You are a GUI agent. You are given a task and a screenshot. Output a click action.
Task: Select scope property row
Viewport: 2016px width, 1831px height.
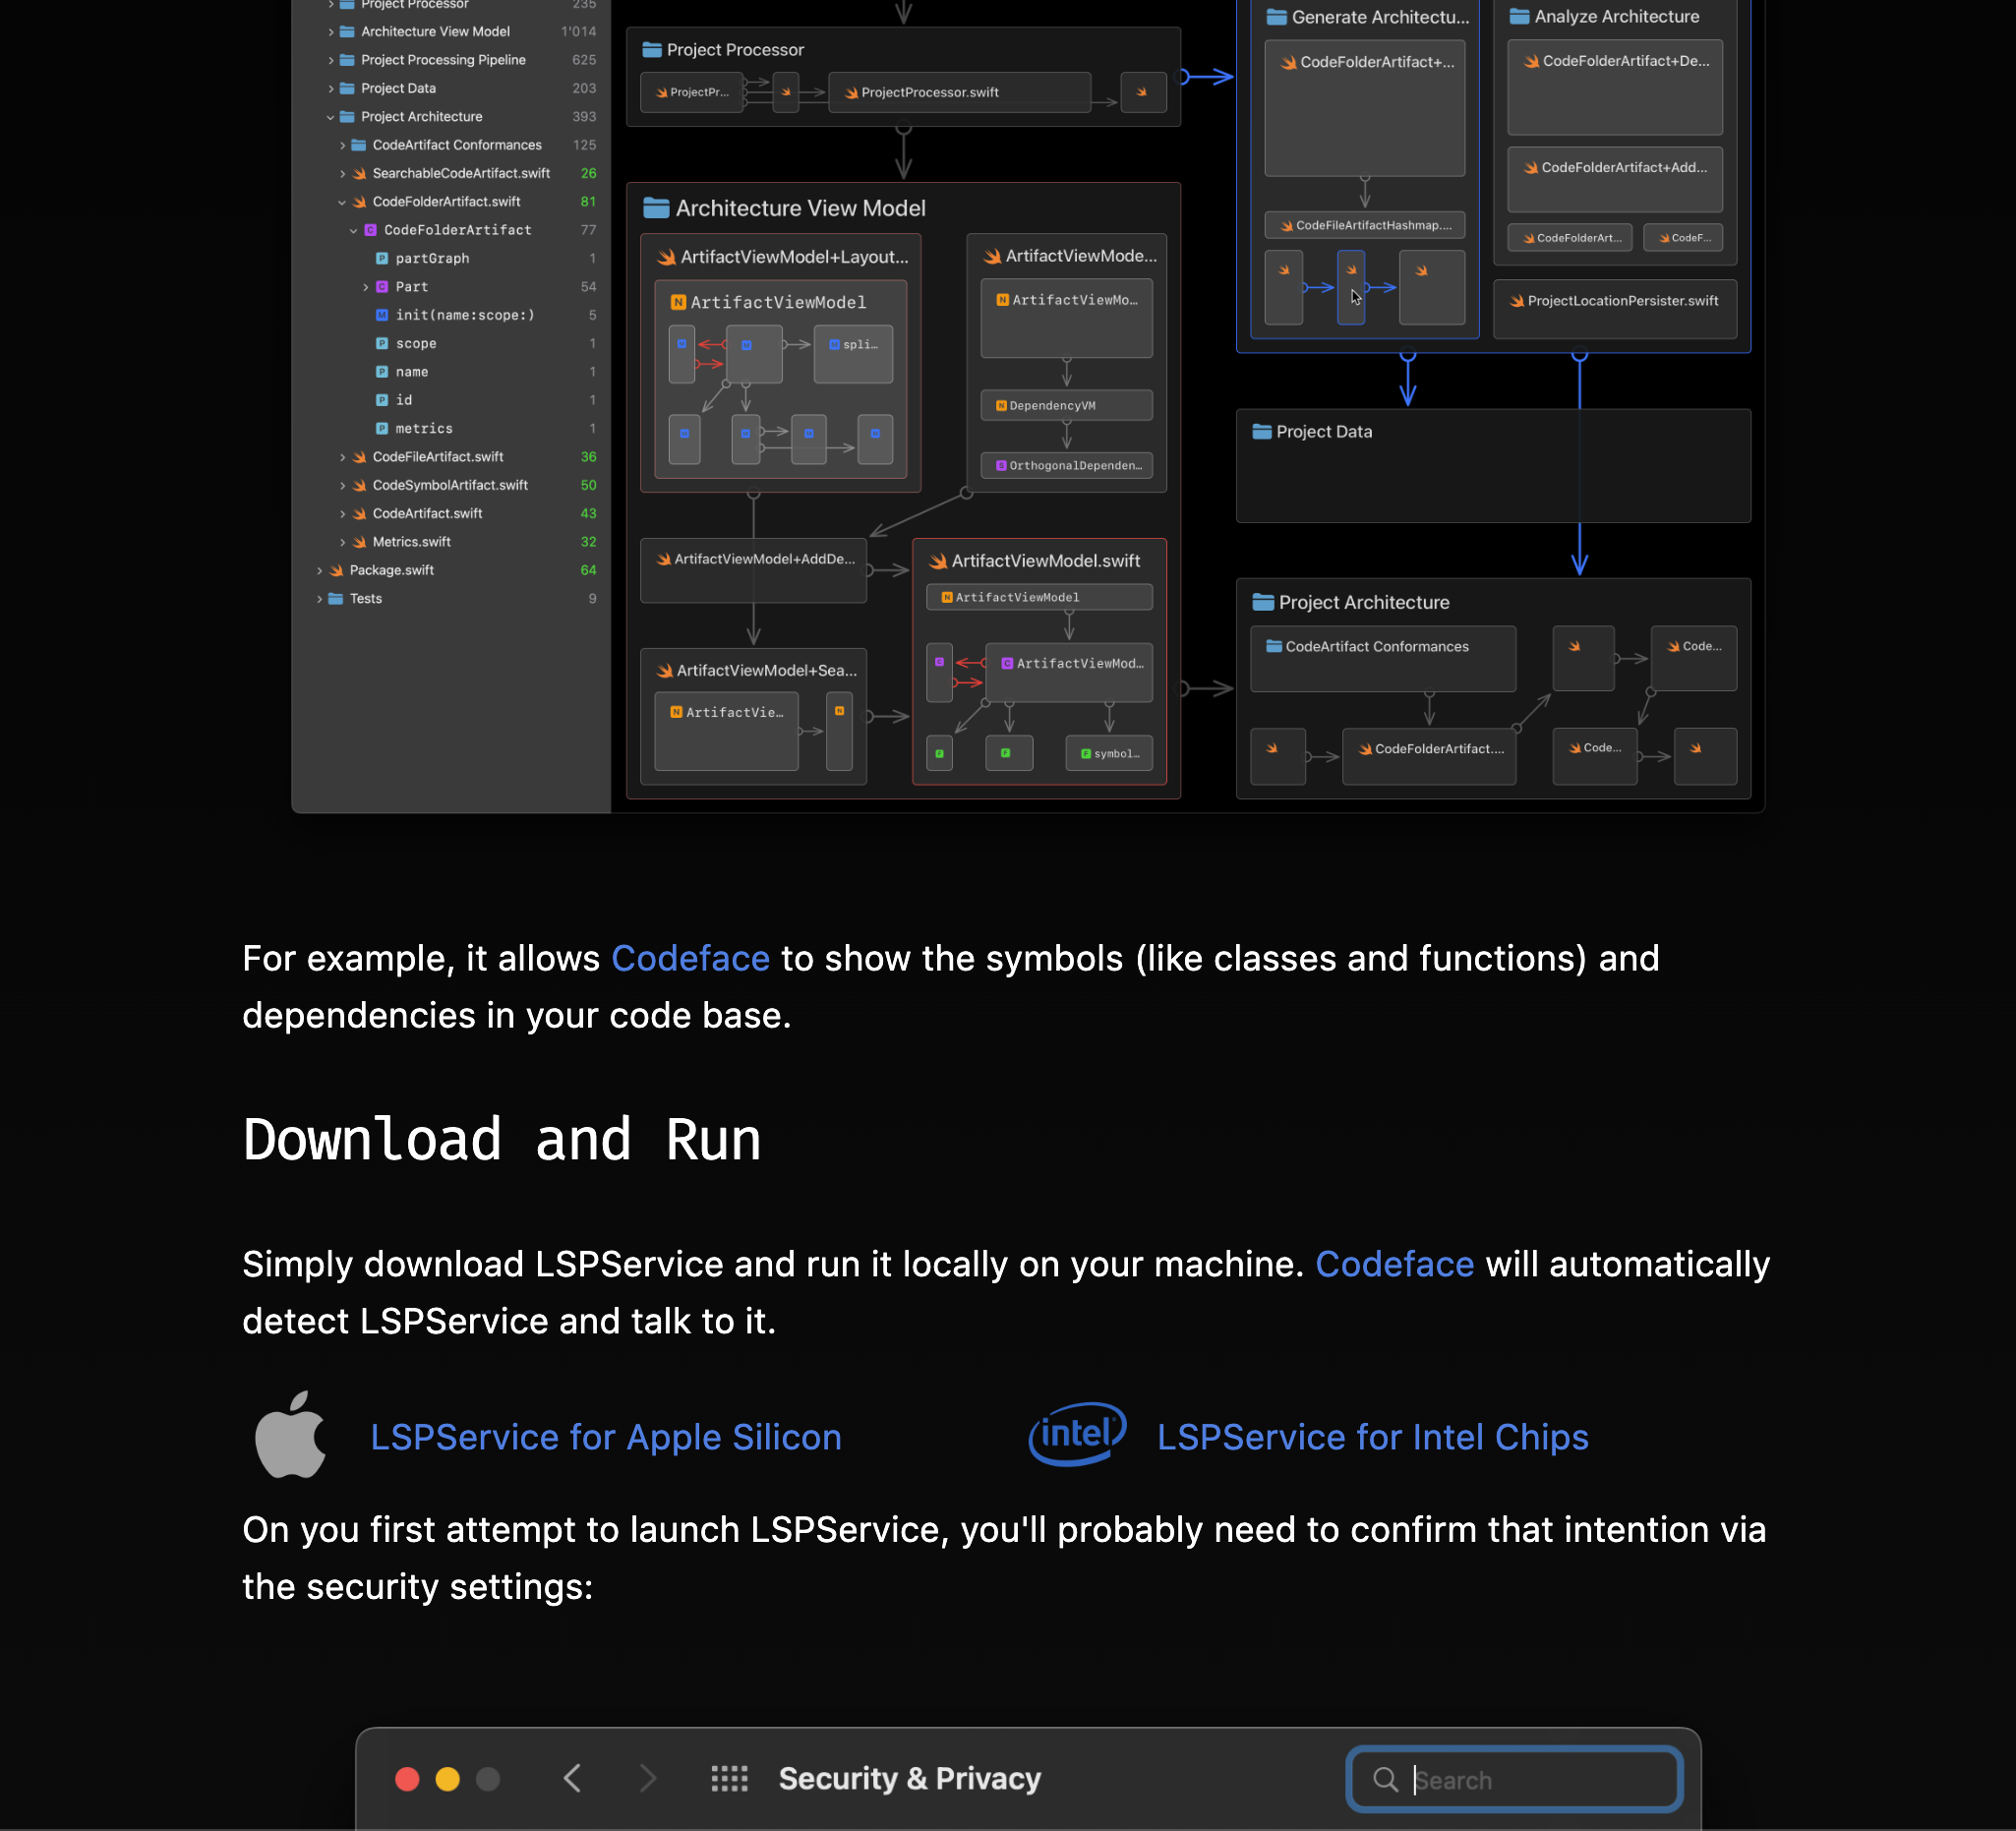coord(416,343)
